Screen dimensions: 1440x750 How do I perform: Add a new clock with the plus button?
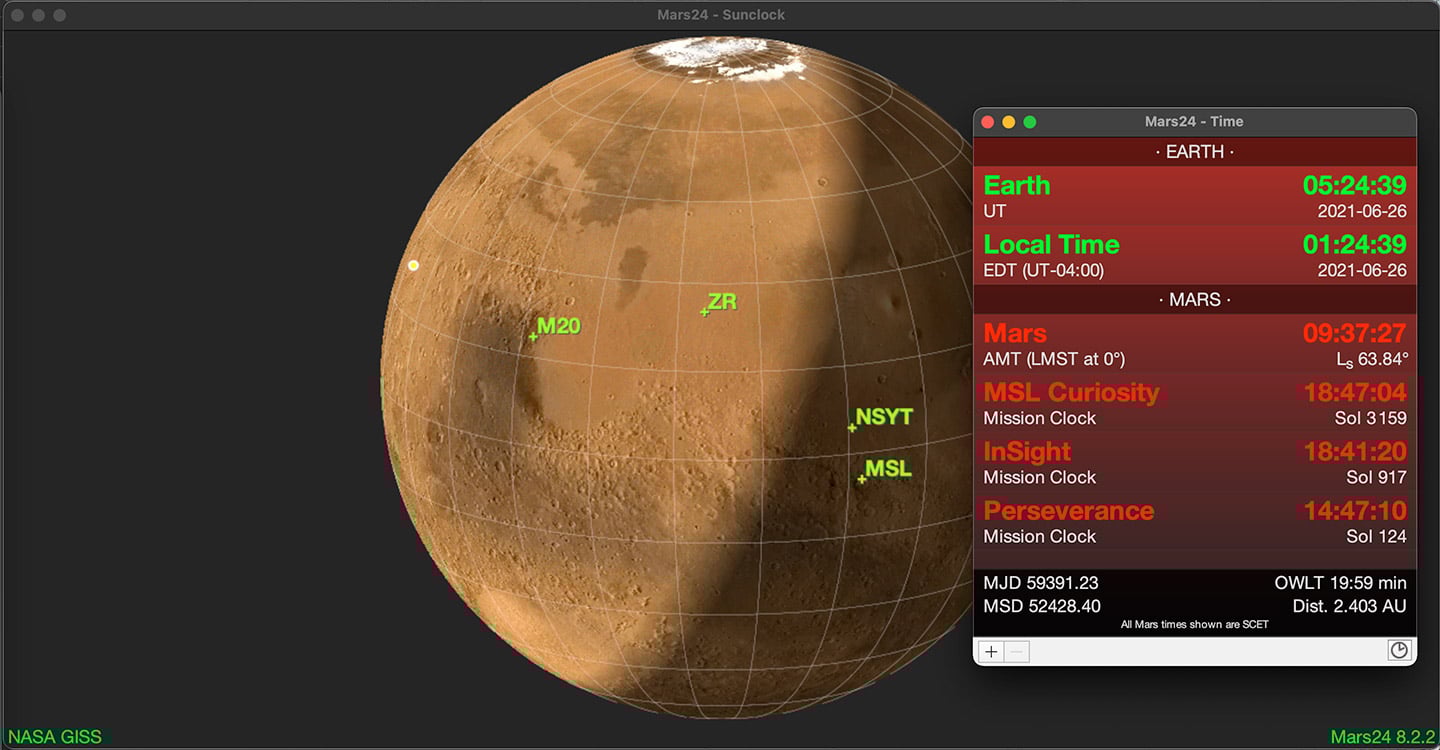990,651
